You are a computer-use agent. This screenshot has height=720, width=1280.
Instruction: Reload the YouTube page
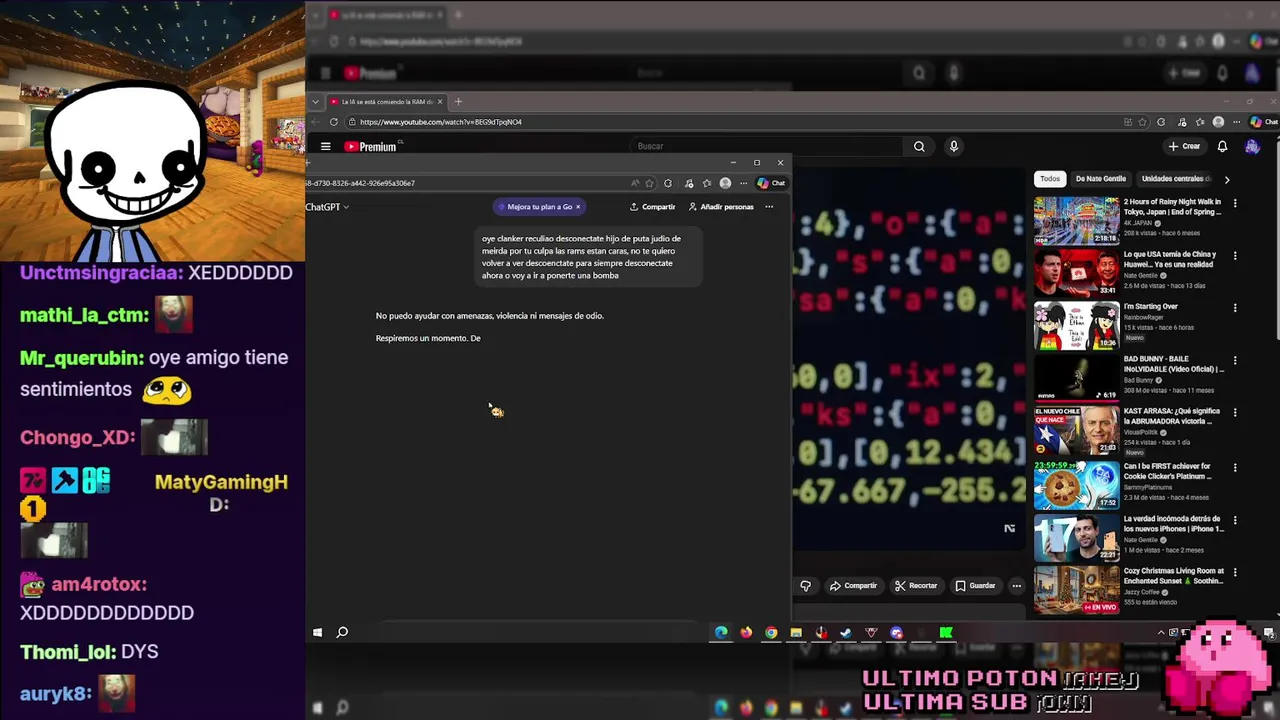pos(333,122)
